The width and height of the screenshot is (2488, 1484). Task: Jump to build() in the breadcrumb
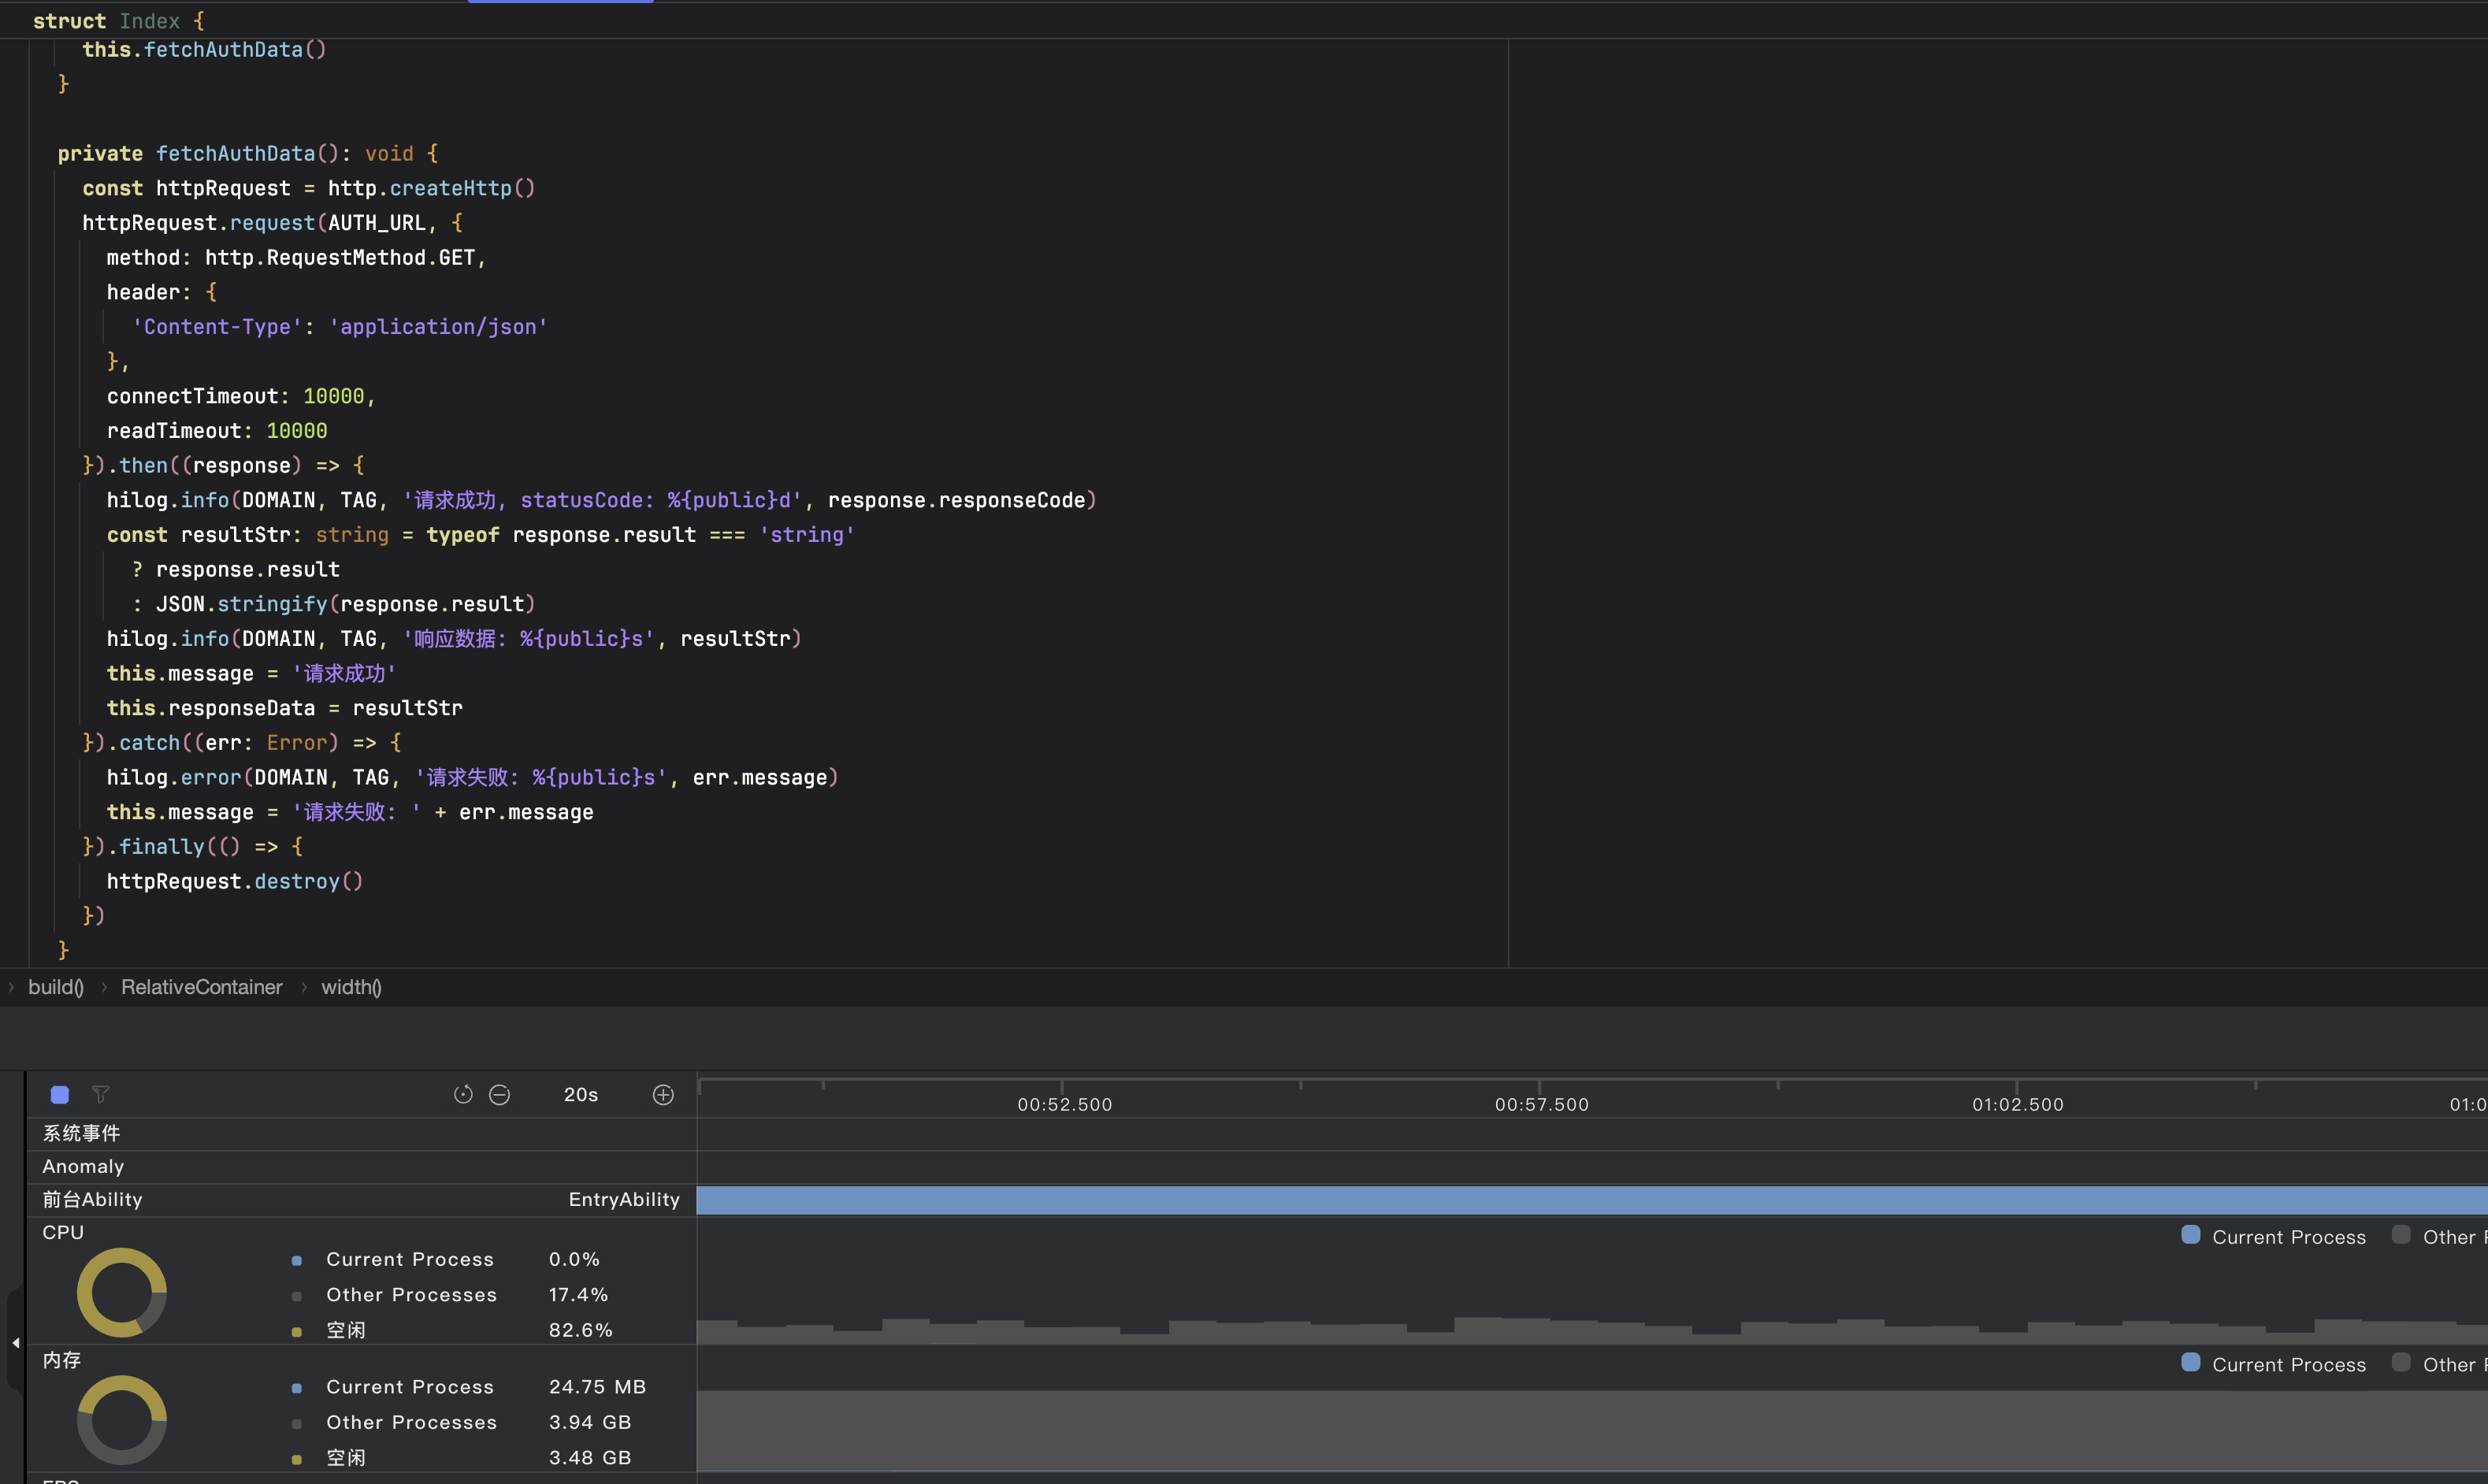coord(56,987)
